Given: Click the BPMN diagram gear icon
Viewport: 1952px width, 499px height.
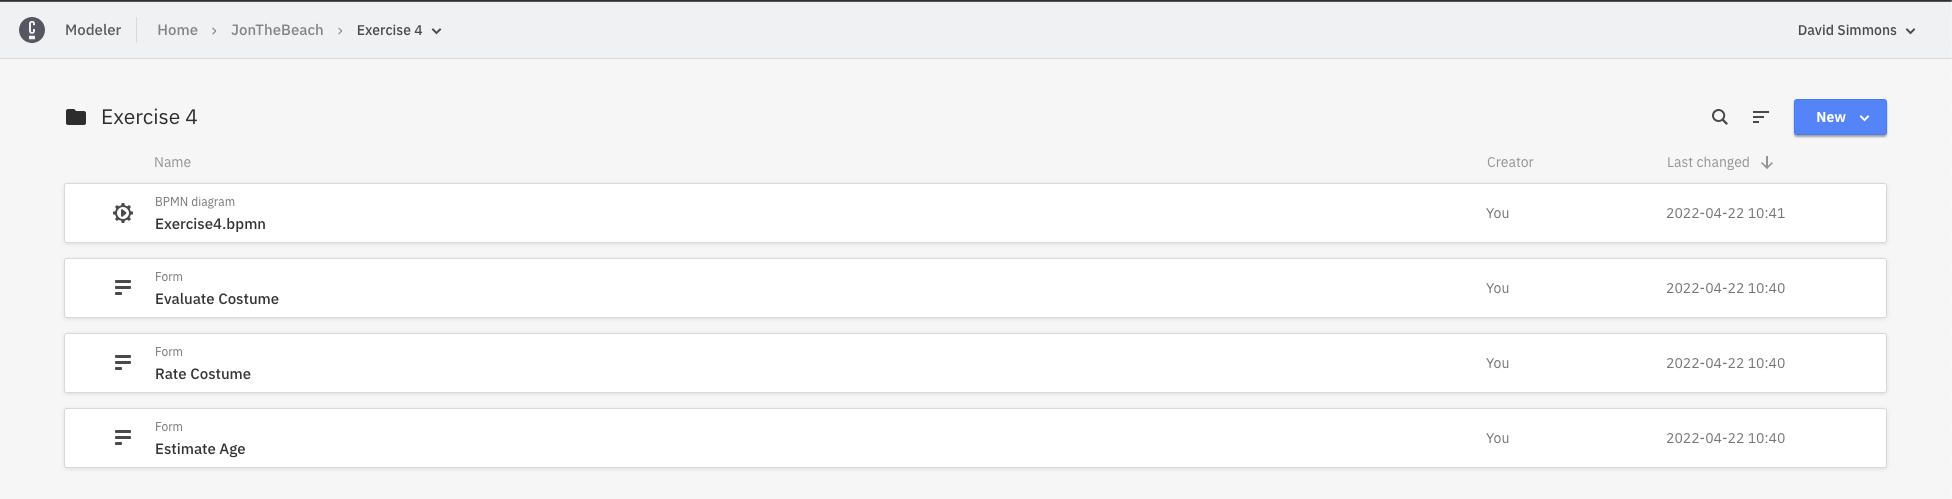Looking at the screenshot, I should (x=123, y=213).
